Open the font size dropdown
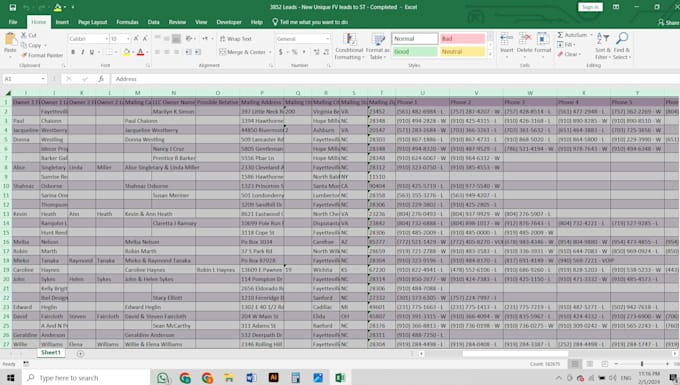 pos(128,39)
